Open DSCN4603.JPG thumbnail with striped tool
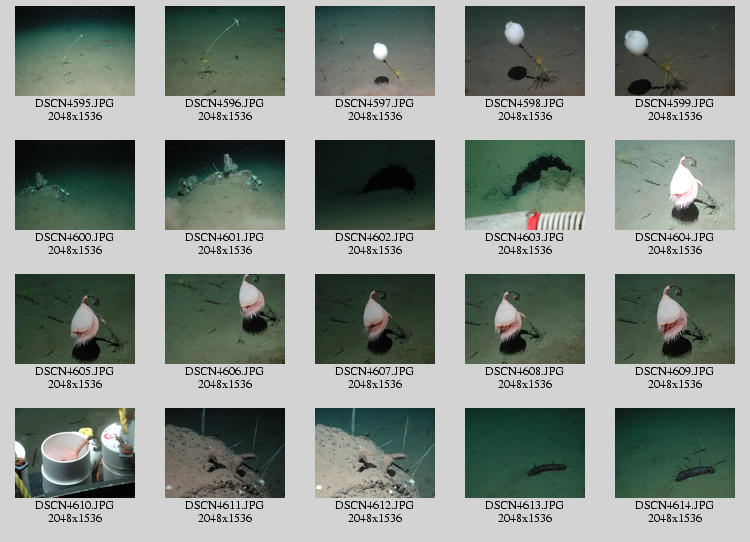750x542 pixels. (x=525, y=185)
